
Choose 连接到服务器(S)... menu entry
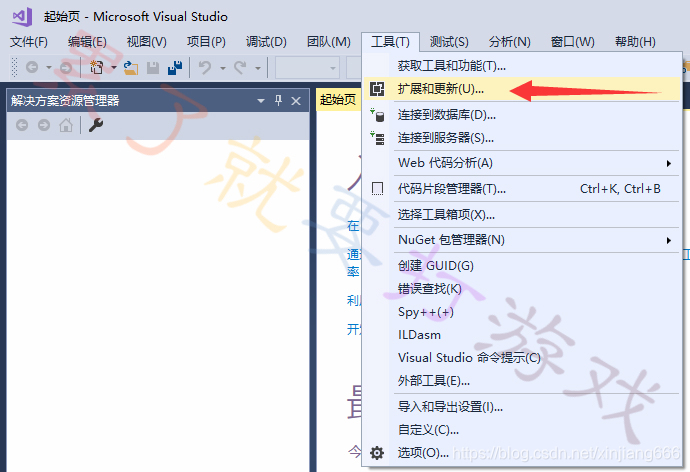click(x=522, y=138)
